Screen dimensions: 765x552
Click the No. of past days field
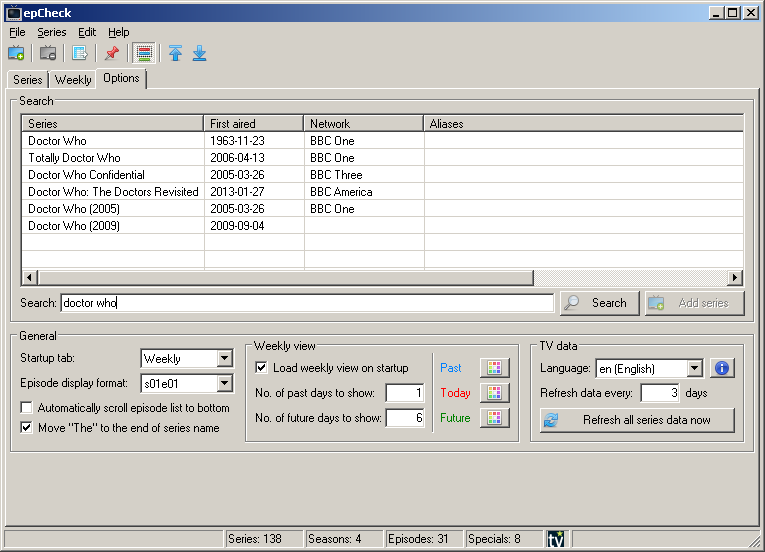pyautogui.click(x=405, y=393)
